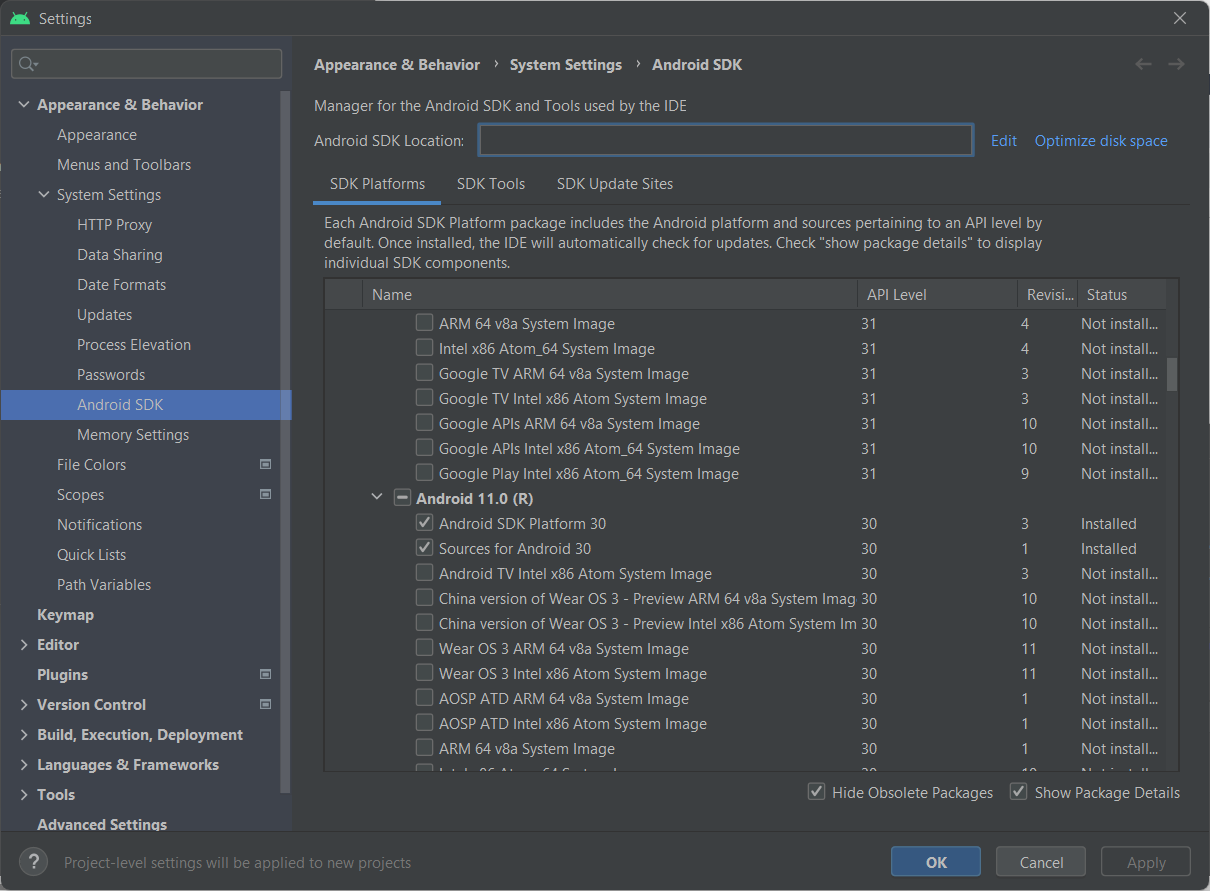The width and height of the screenshot is (1210, 891).
Task: Expand the Tools section
Action: click(x=24, y=794)
